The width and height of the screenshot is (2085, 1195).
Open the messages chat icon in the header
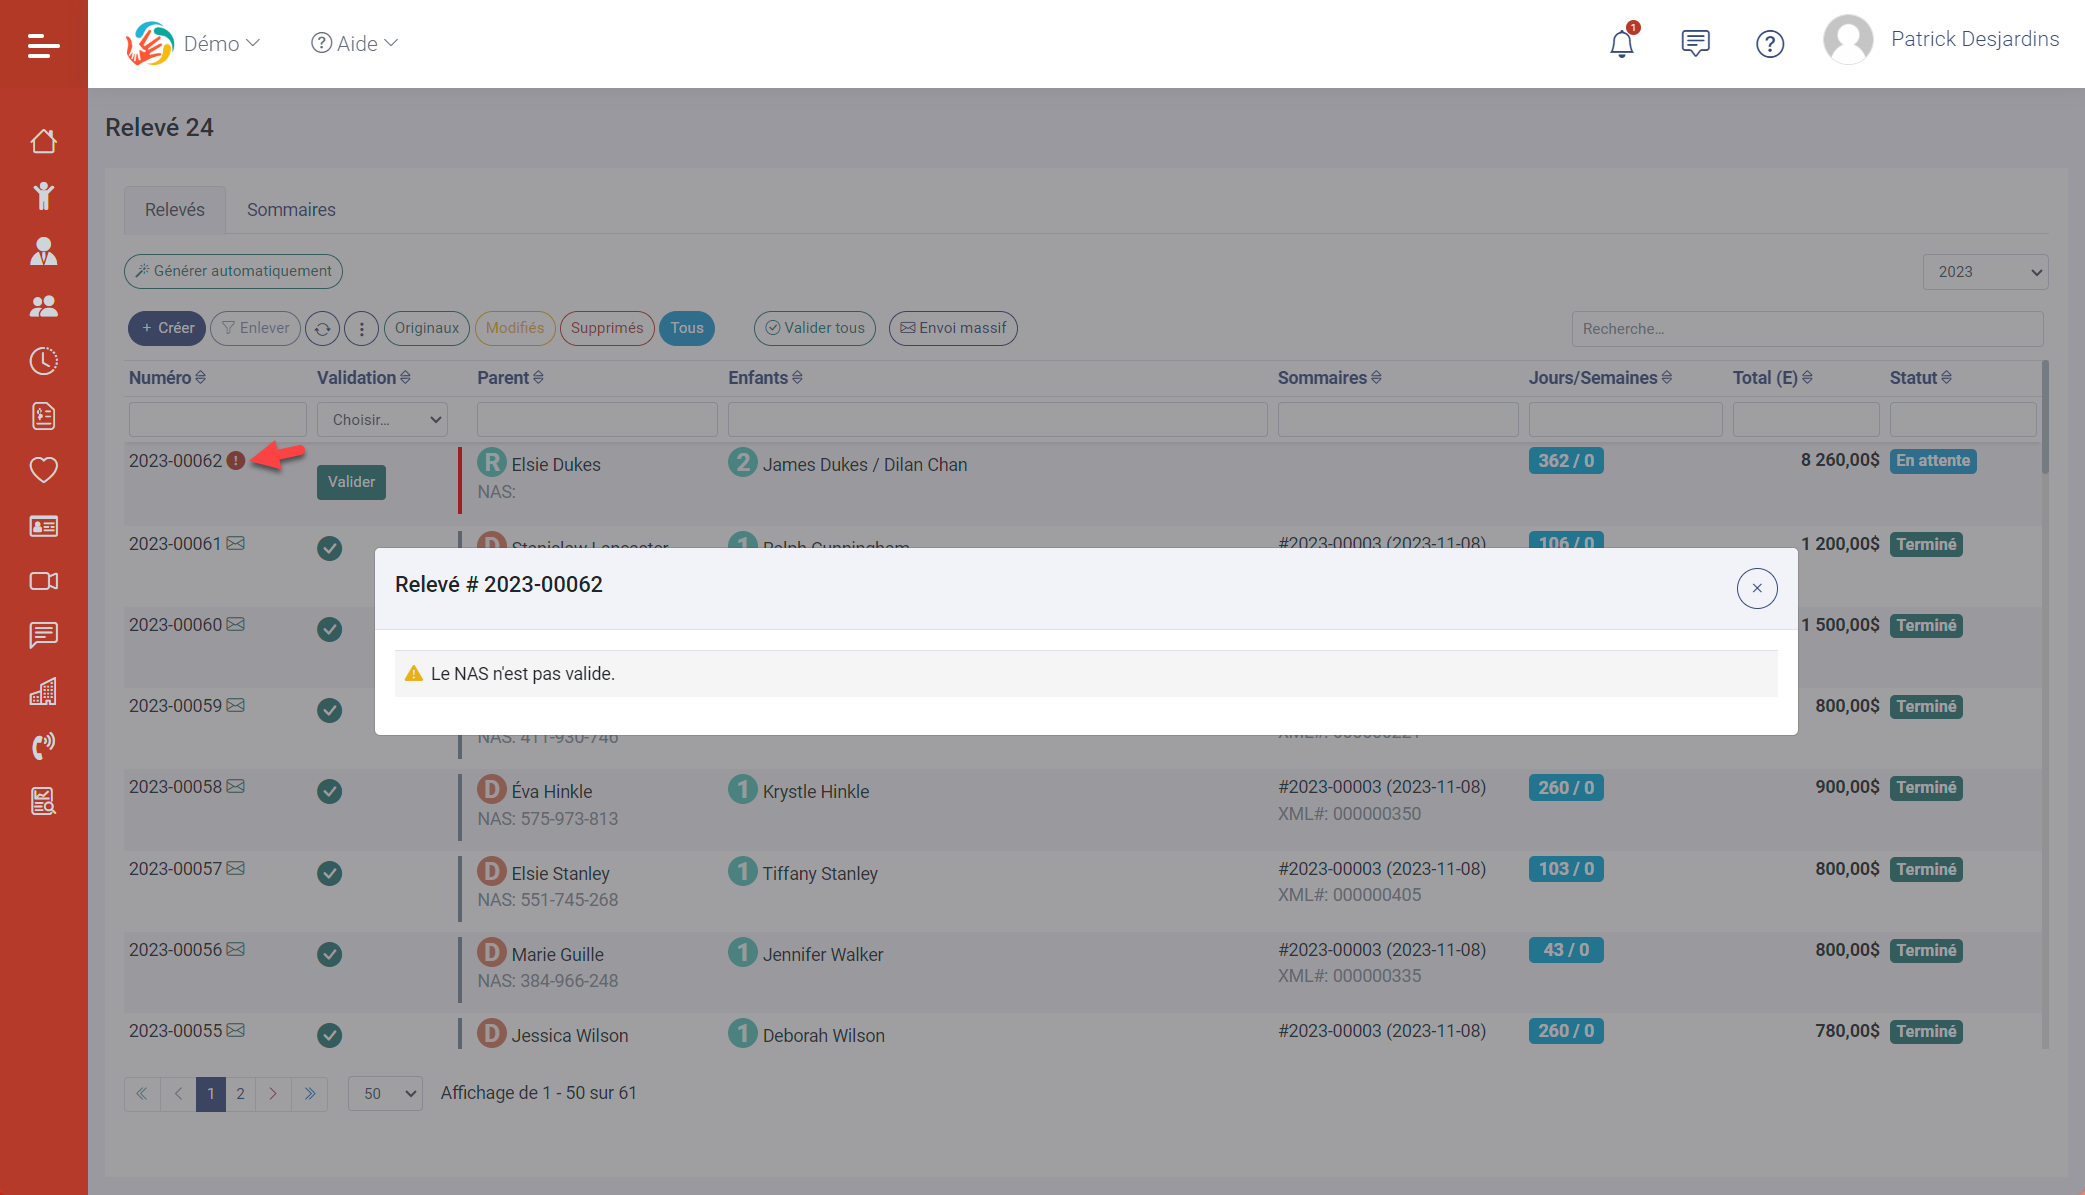tap(1695, 44)
